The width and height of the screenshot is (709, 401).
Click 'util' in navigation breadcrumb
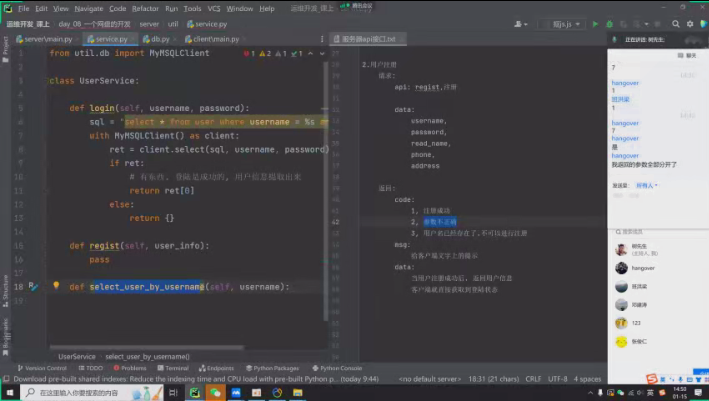pos(173,24)
